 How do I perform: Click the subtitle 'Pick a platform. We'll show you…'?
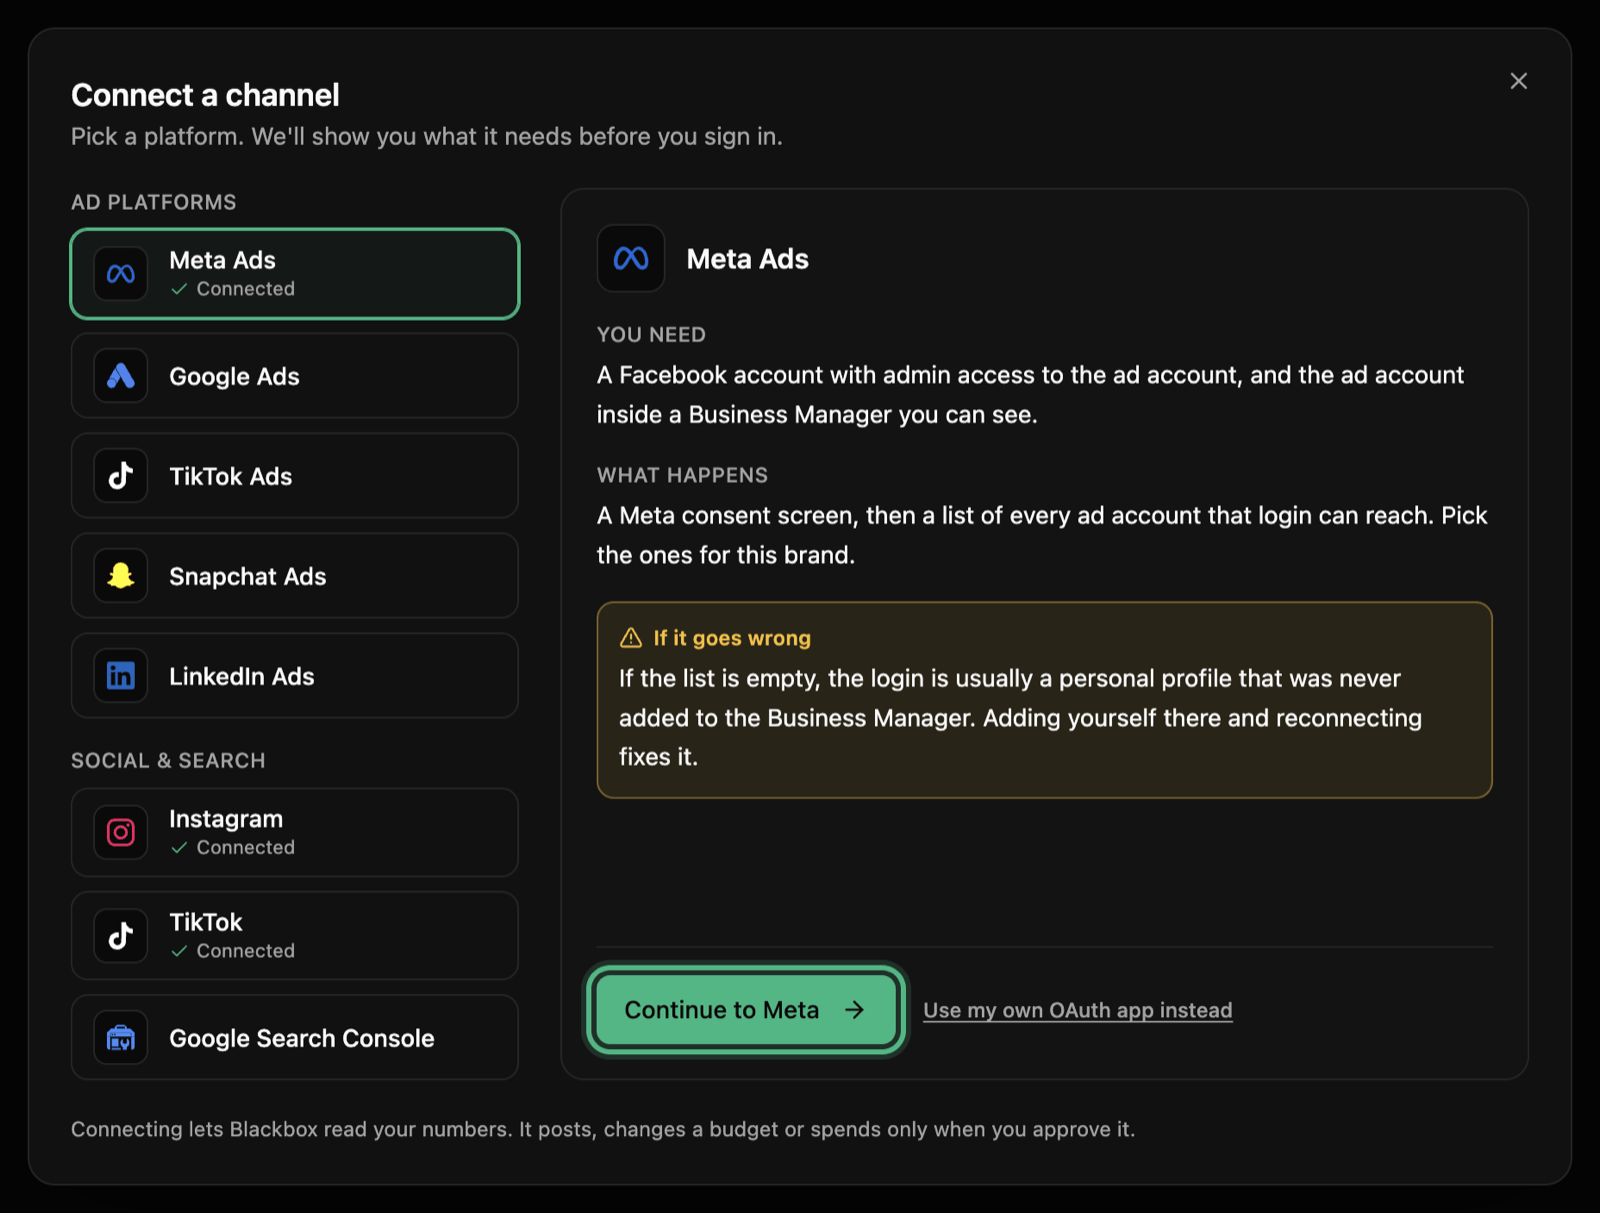[x=427, y=136]
